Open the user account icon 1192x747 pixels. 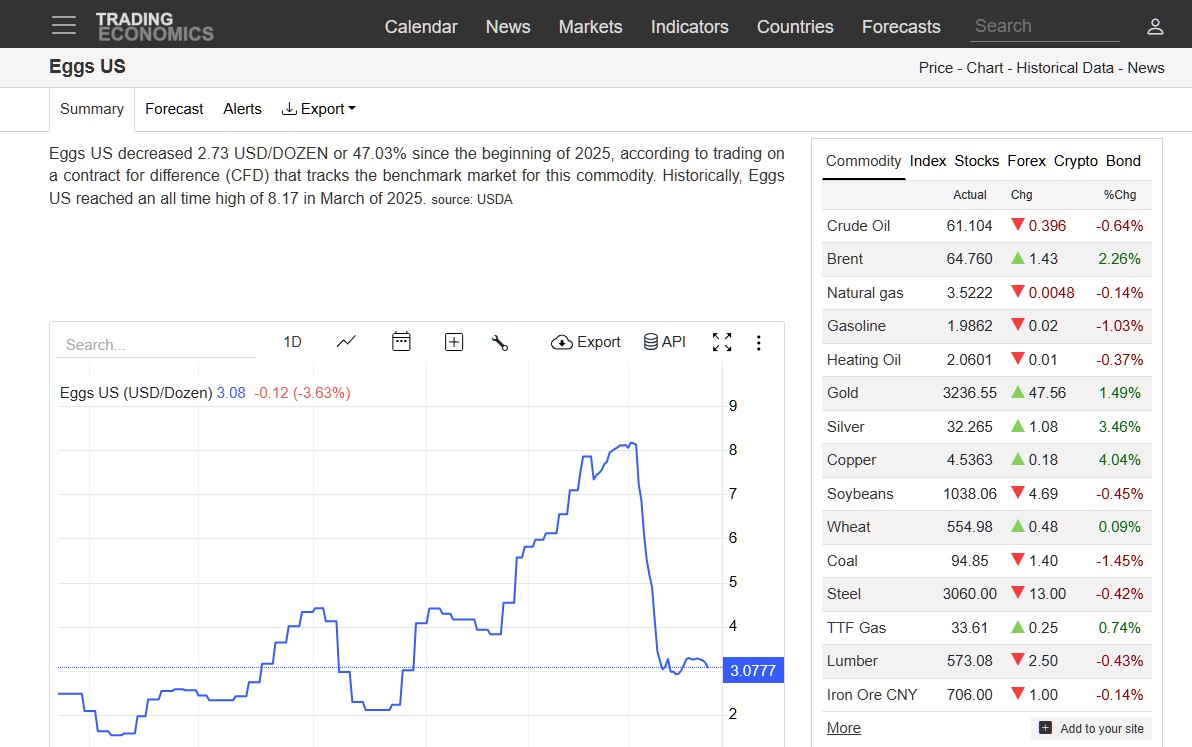coord(1155,27)
